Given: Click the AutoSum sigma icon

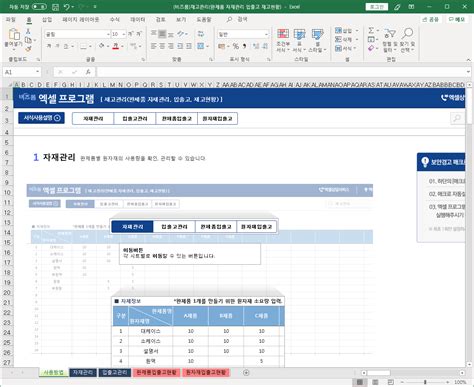Looking at the screenshot, I should point(371,31).
